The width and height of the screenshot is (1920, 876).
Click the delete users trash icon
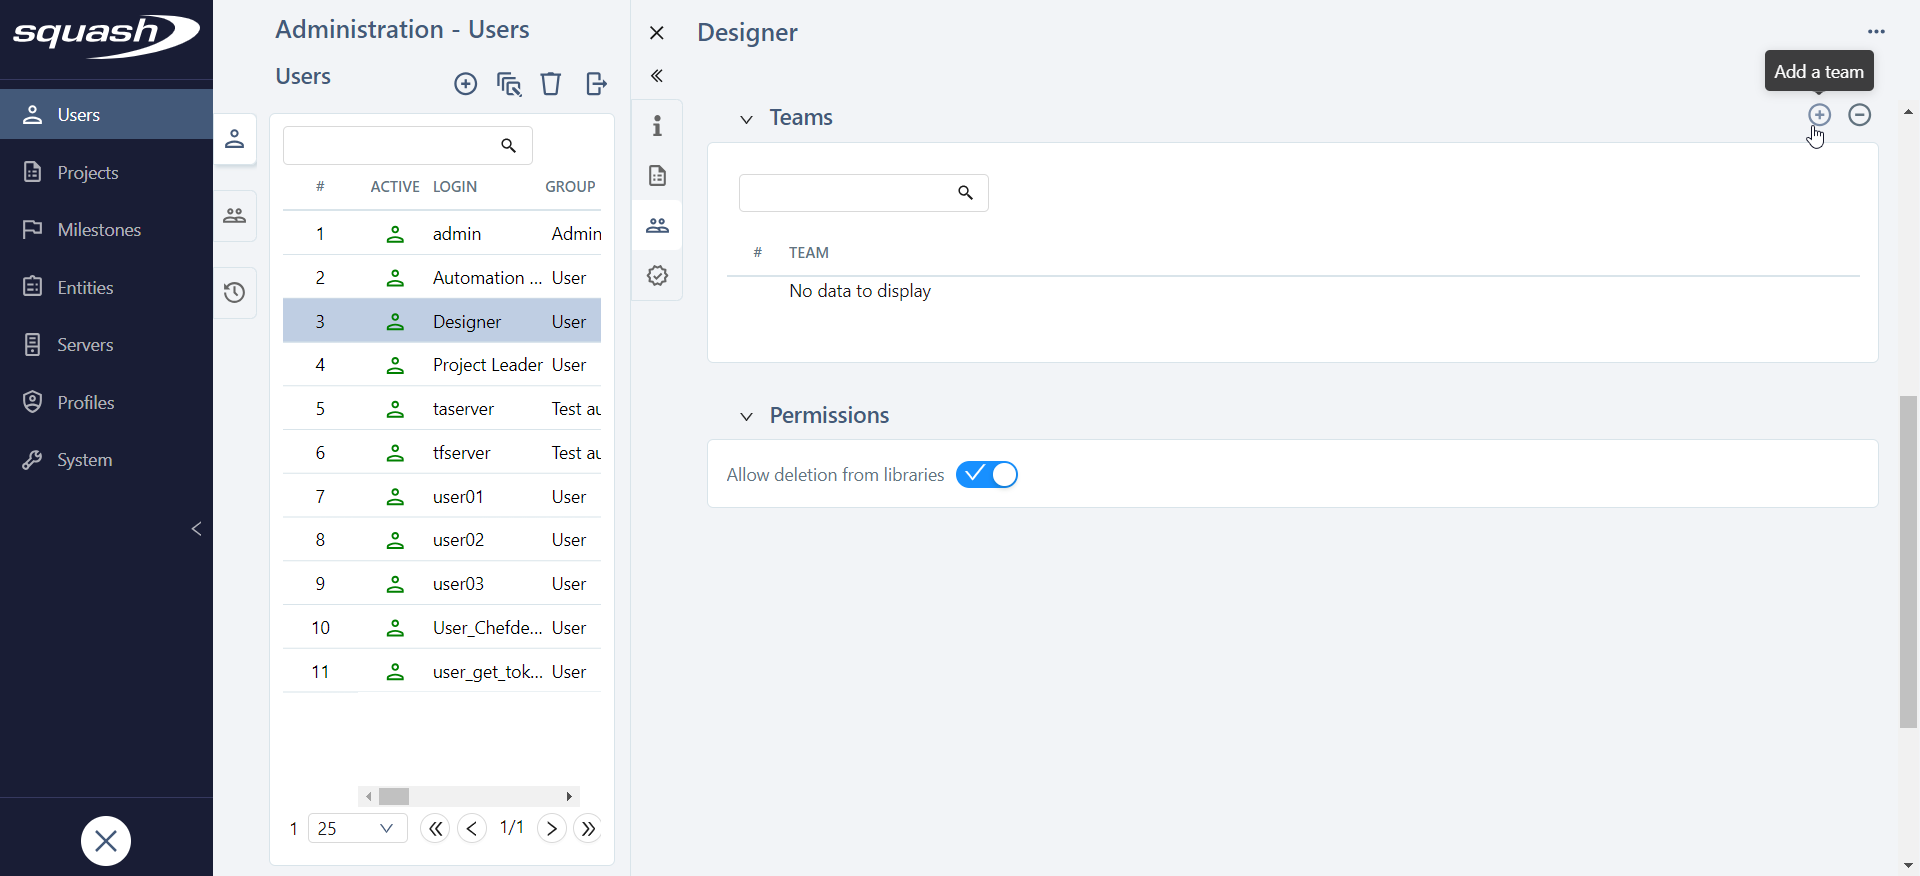(551, 84)
